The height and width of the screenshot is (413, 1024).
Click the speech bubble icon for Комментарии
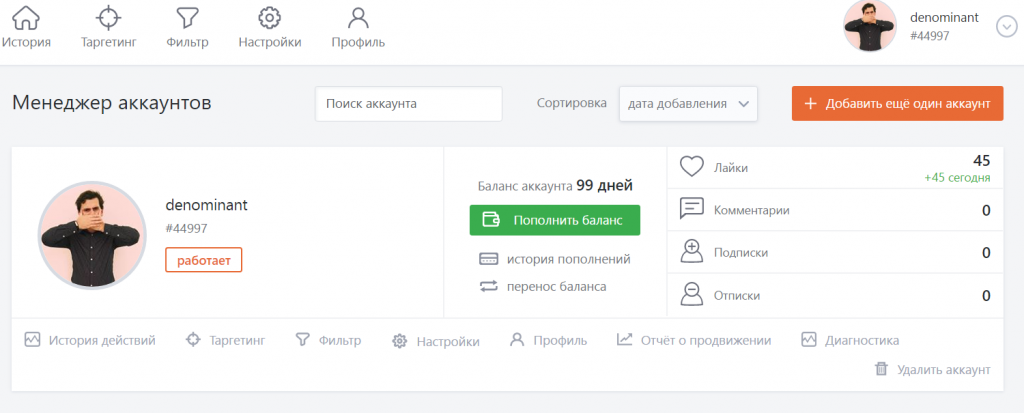click(692, 209)
